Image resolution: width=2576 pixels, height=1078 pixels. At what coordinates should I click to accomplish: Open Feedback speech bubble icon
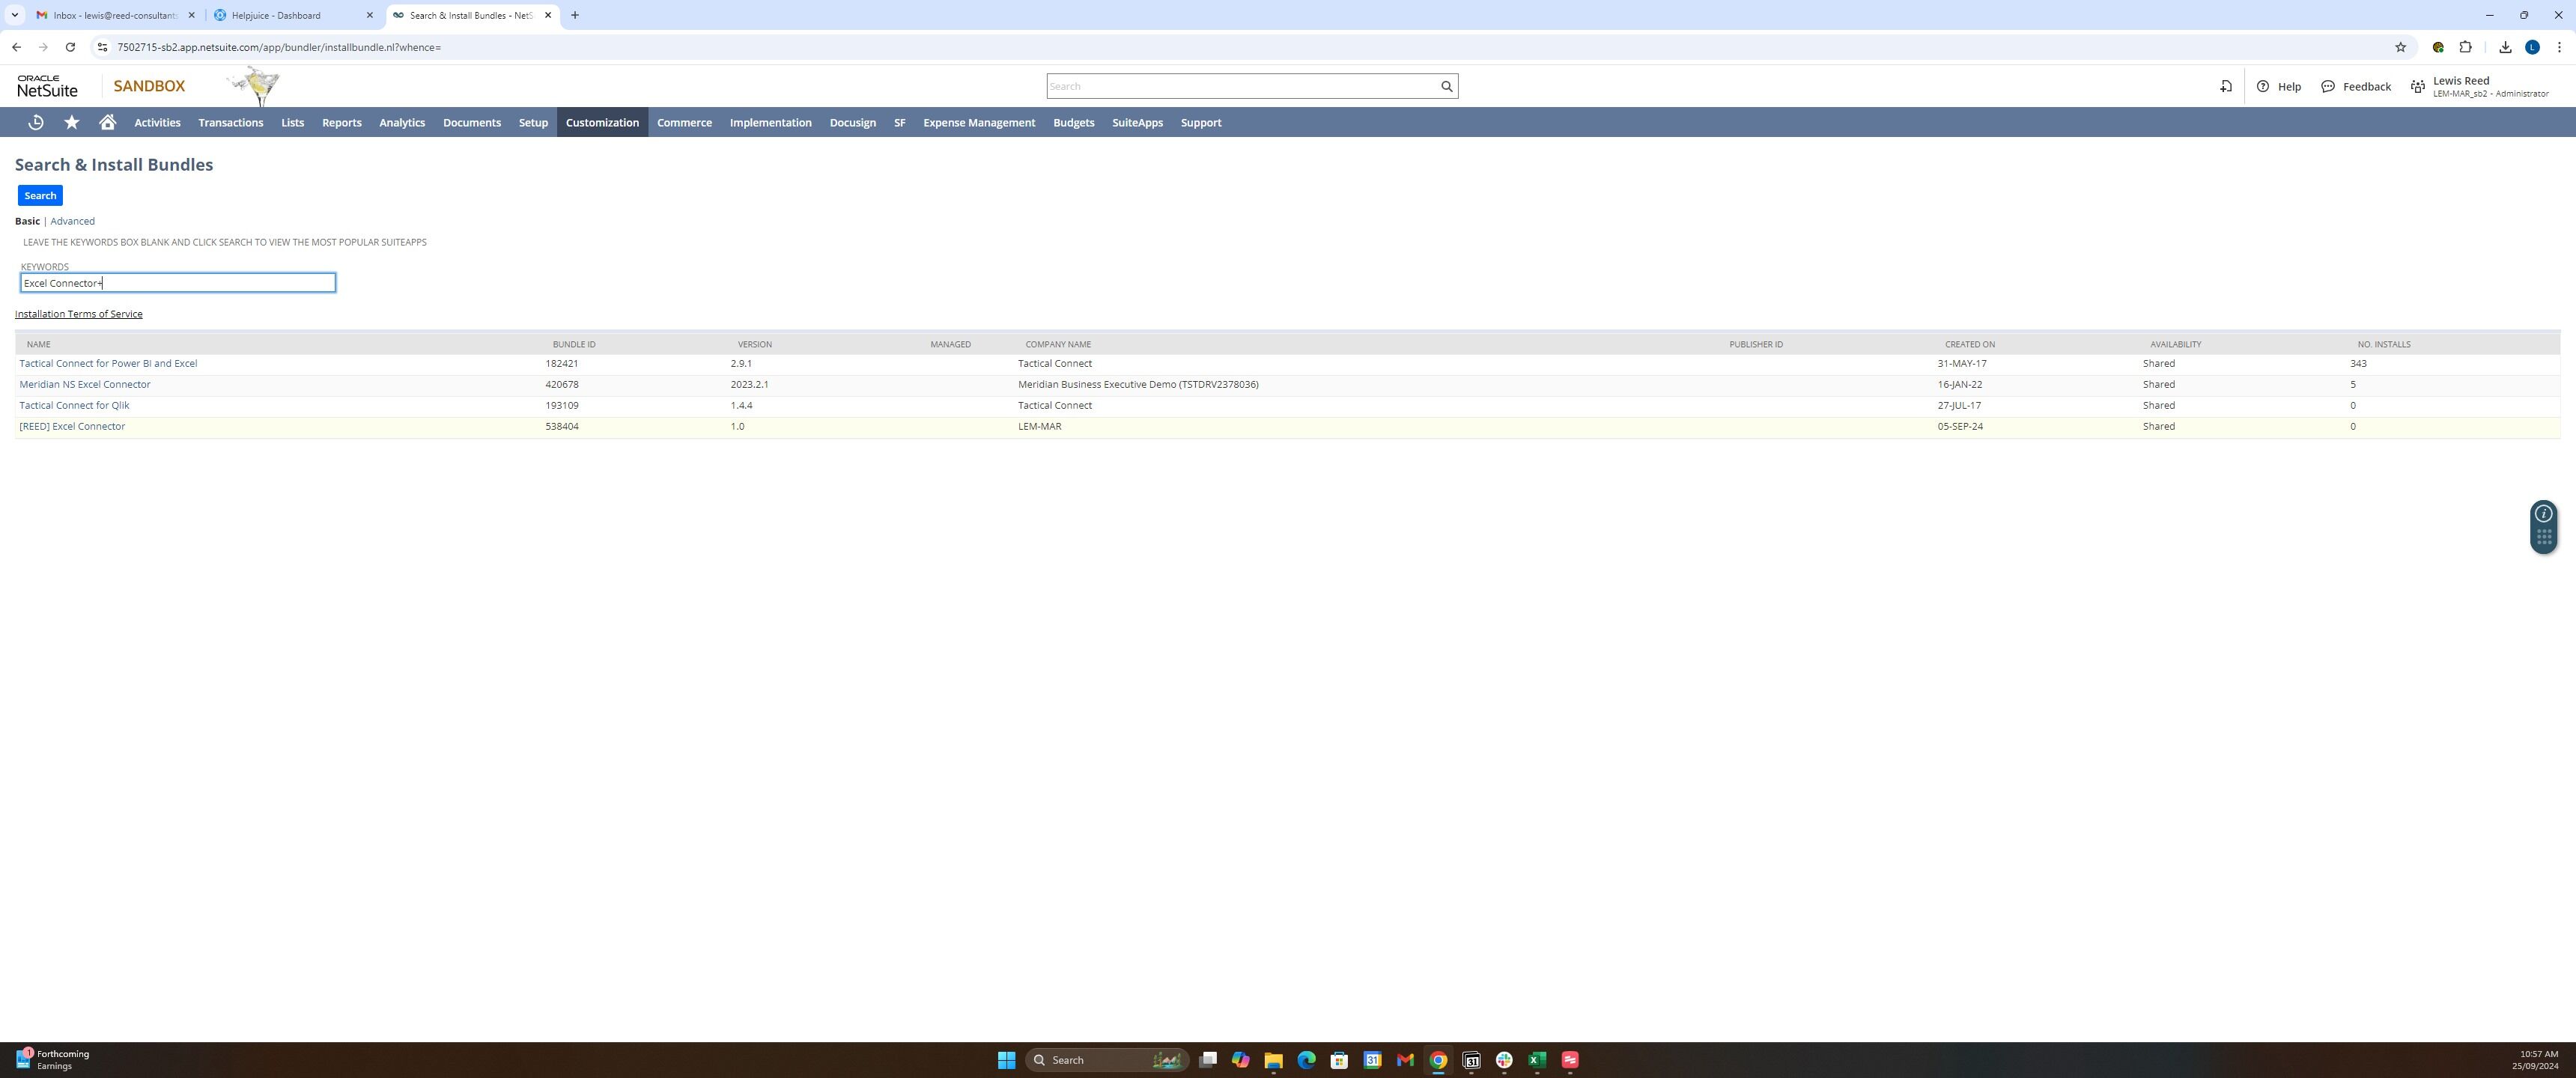click(2328, 86)
